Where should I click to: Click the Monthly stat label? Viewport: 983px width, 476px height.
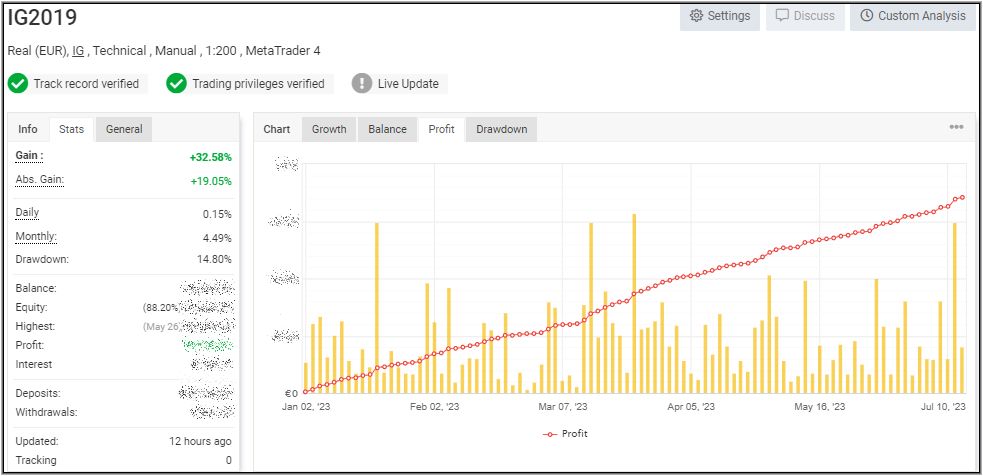[36, 237]
